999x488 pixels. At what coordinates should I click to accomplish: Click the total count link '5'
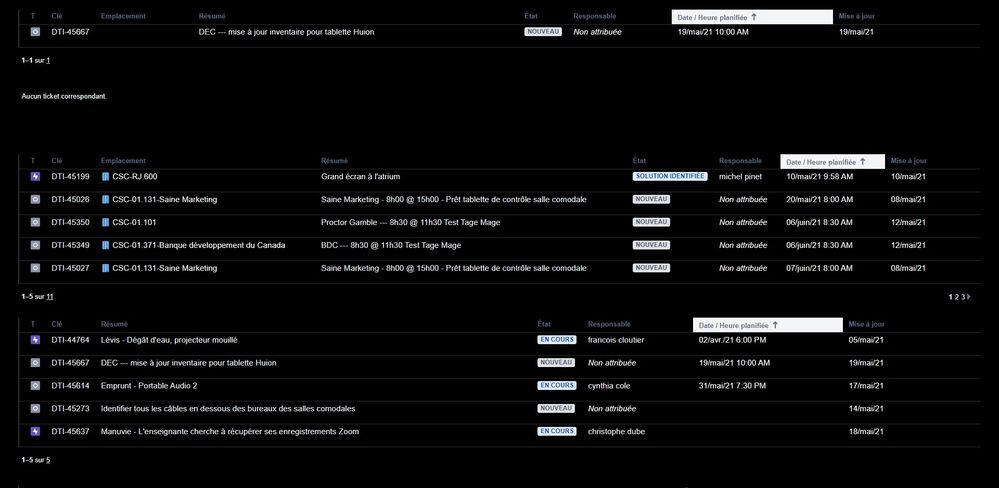(48, 459)
